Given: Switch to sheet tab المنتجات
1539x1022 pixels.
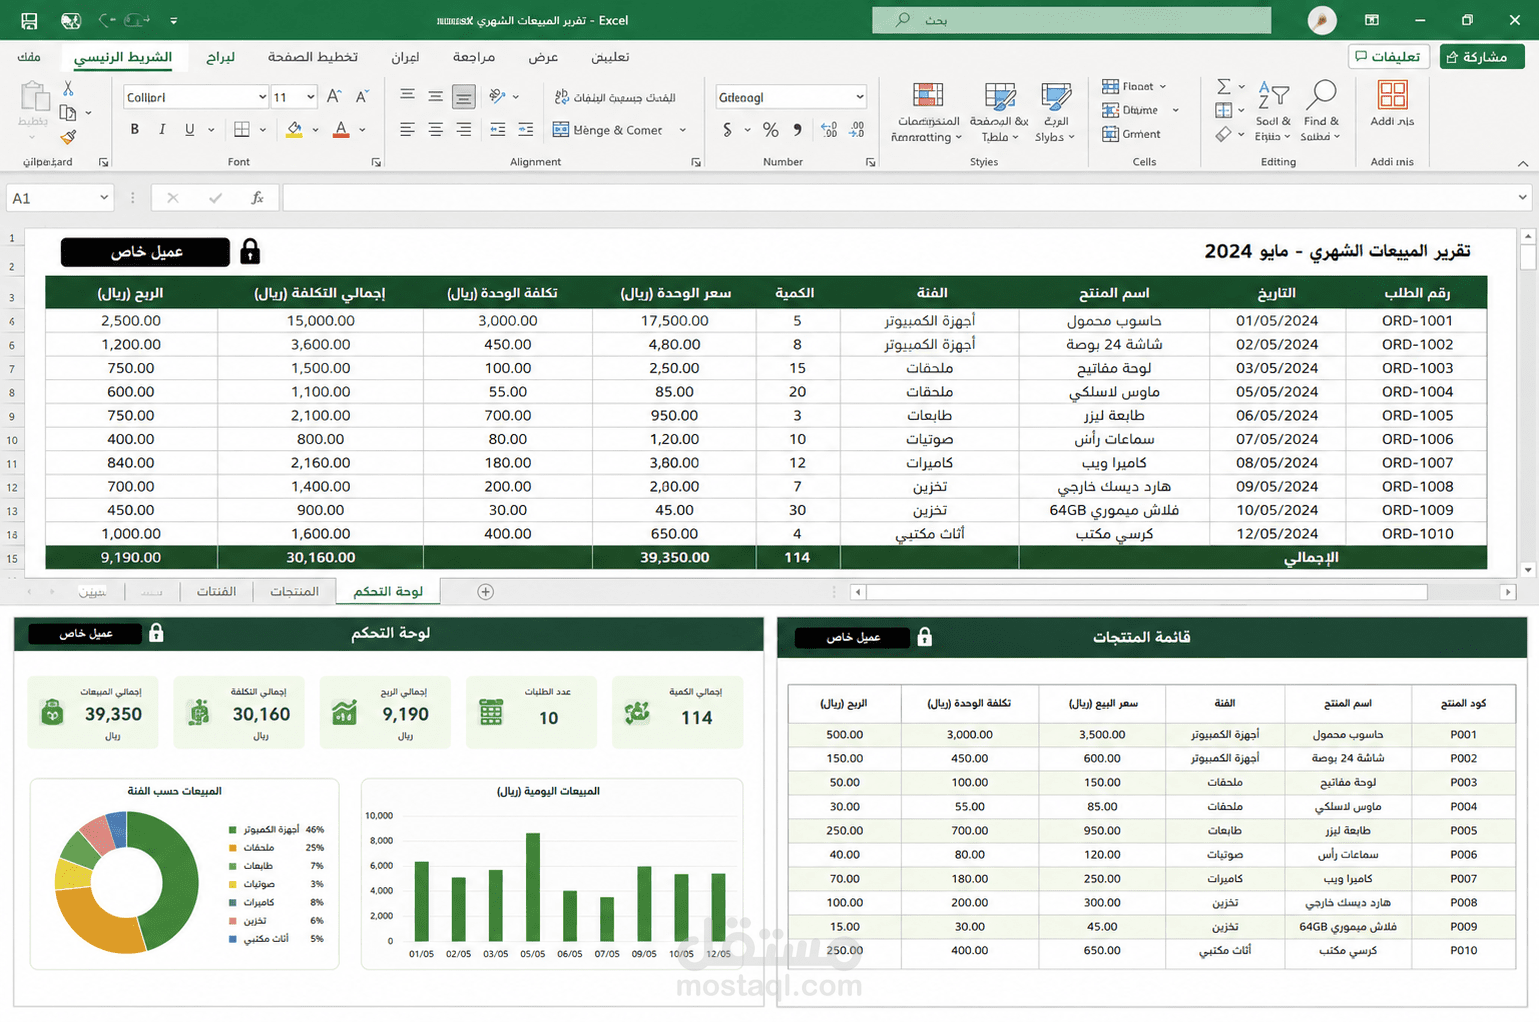Looking at the screenshot, I should (x=295, y=592).
